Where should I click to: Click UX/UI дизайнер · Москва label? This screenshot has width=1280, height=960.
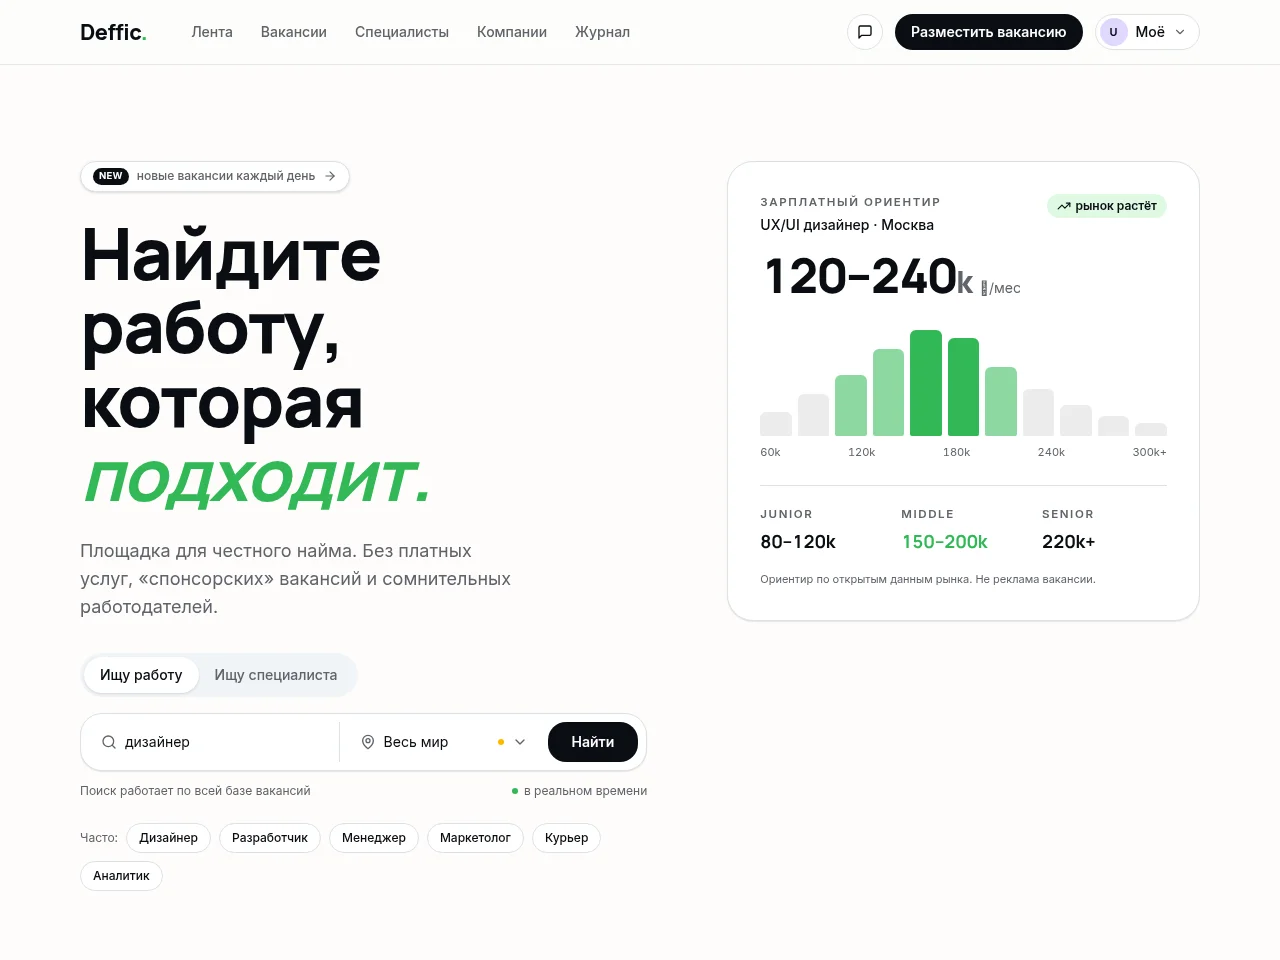[847, 225]
